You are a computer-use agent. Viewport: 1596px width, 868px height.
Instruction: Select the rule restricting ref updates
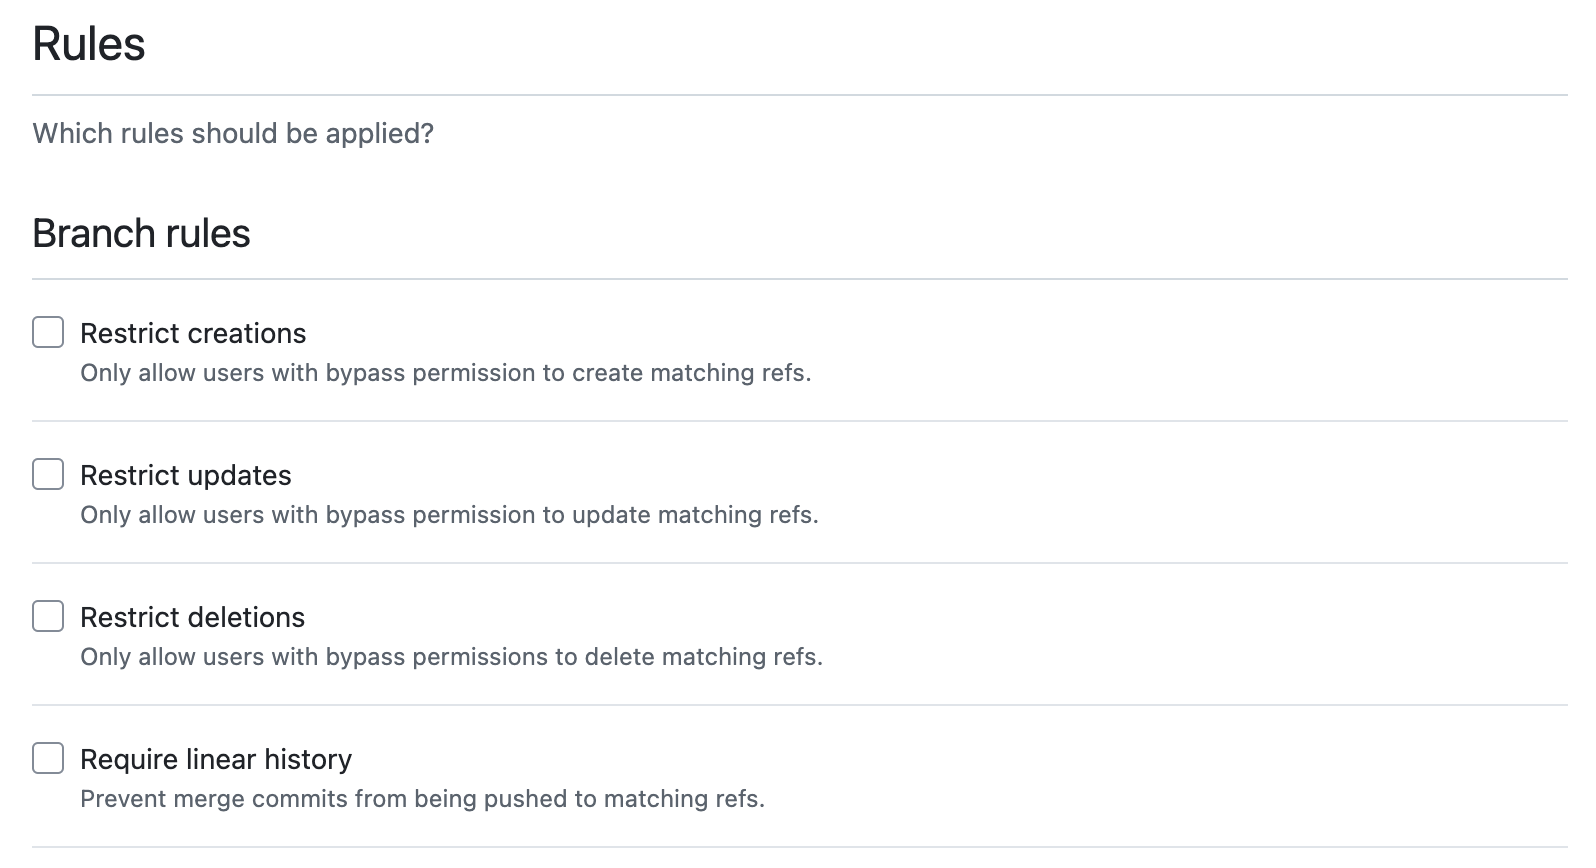[x=47, y=474]
